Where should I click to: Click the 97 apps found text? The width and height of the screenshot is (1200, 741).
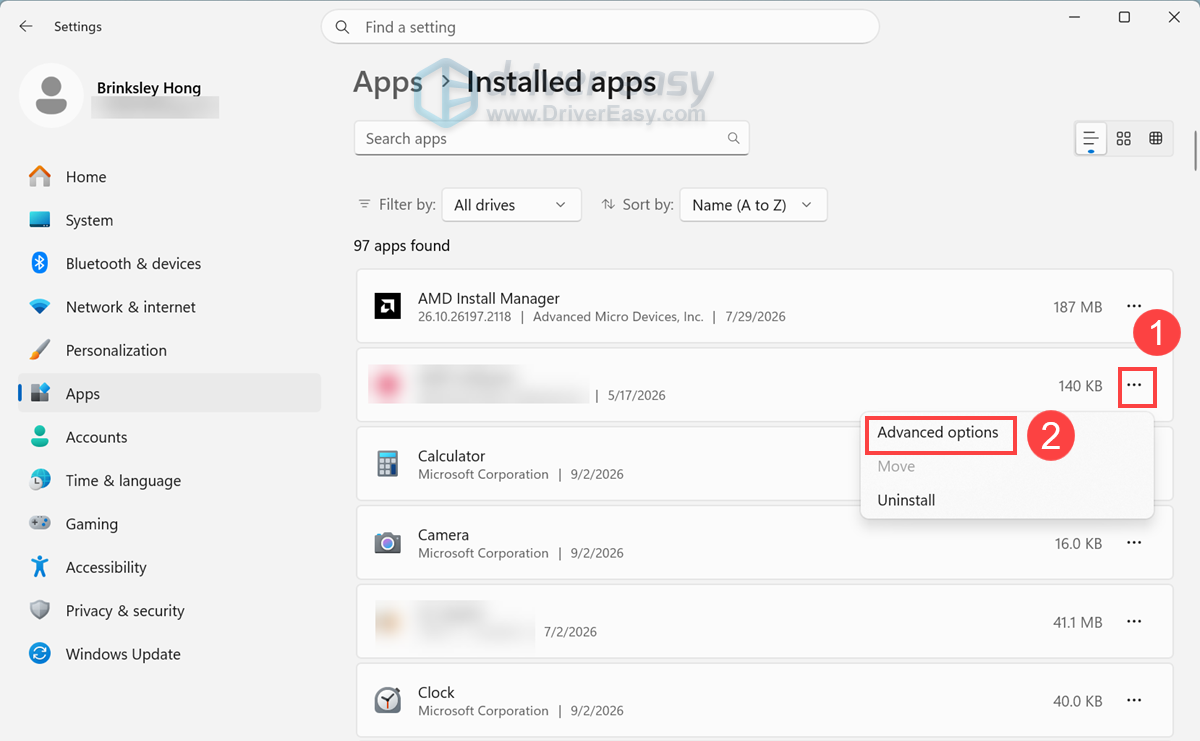(x=402, y=245)
